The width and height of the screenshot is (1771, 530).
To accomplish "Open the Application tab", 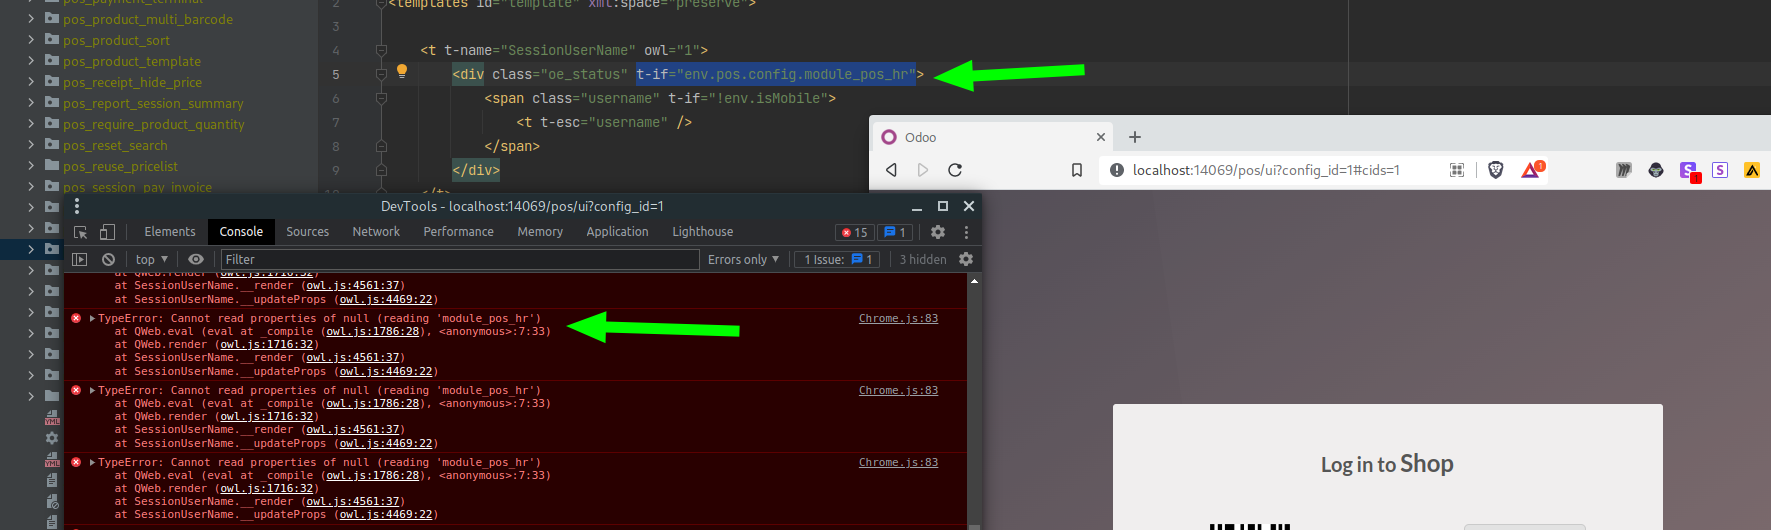I will [x=617, y=232].
